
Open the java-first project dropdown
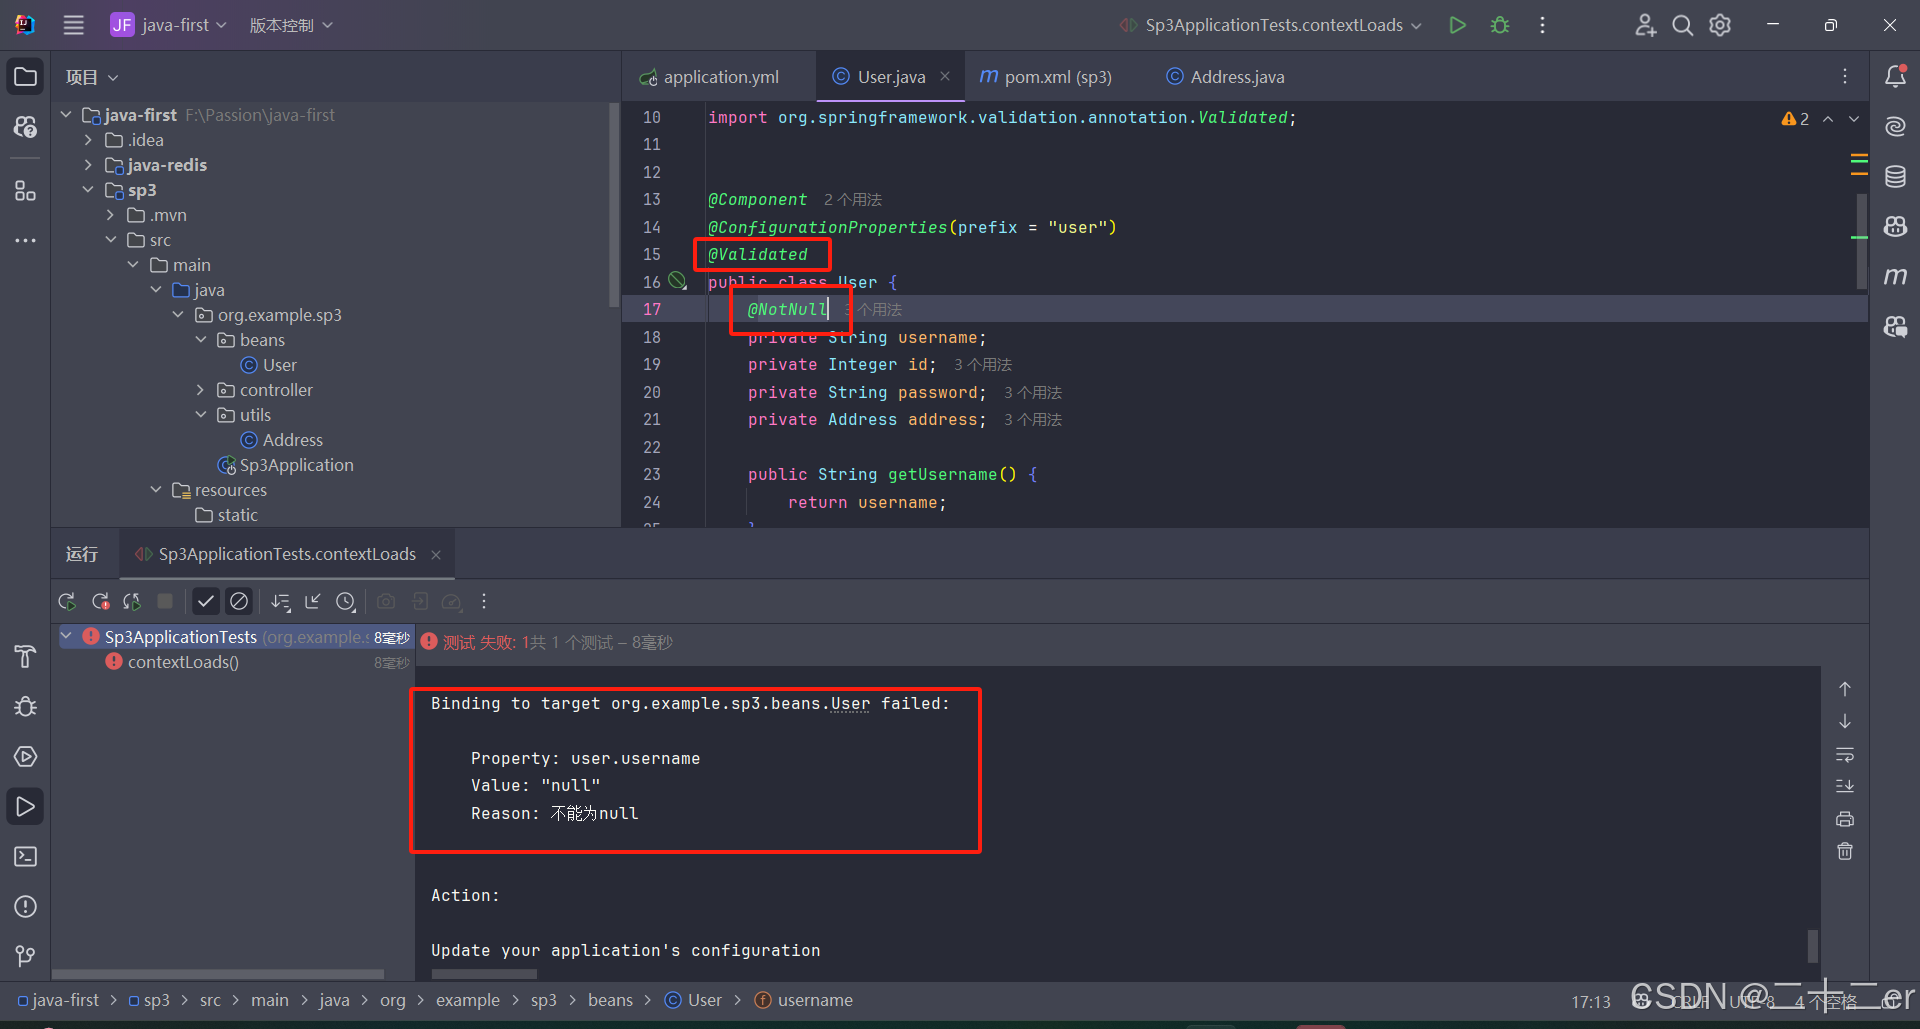click(x=168, y=25)
